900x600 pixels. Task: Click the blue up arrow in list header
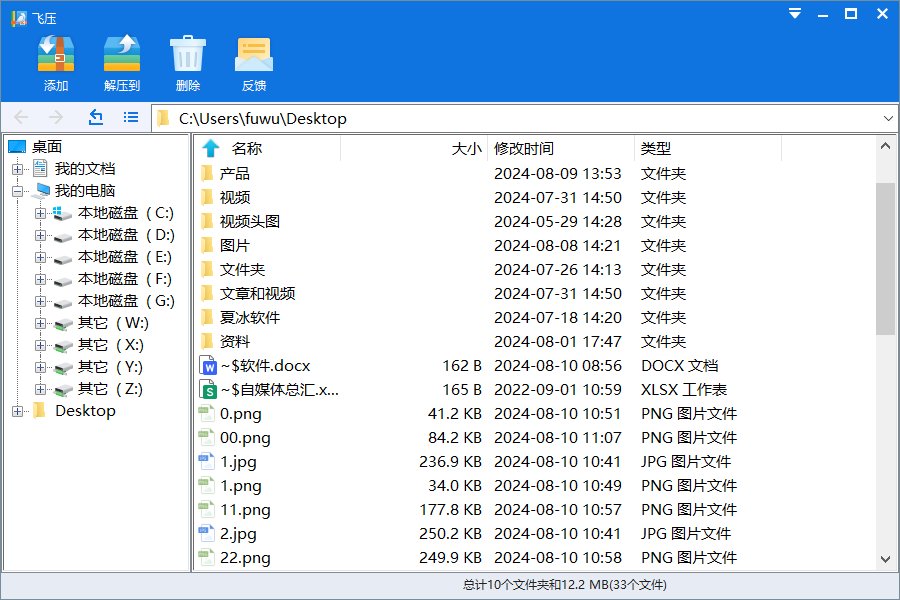coord(211,148)
